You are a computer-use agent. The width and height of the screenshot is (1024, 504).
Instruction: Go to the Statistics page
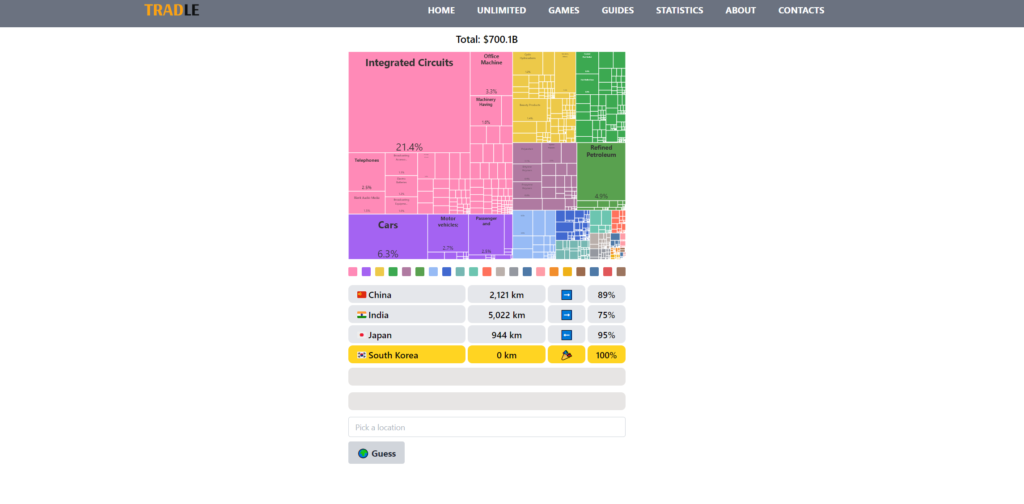[679, 11]
